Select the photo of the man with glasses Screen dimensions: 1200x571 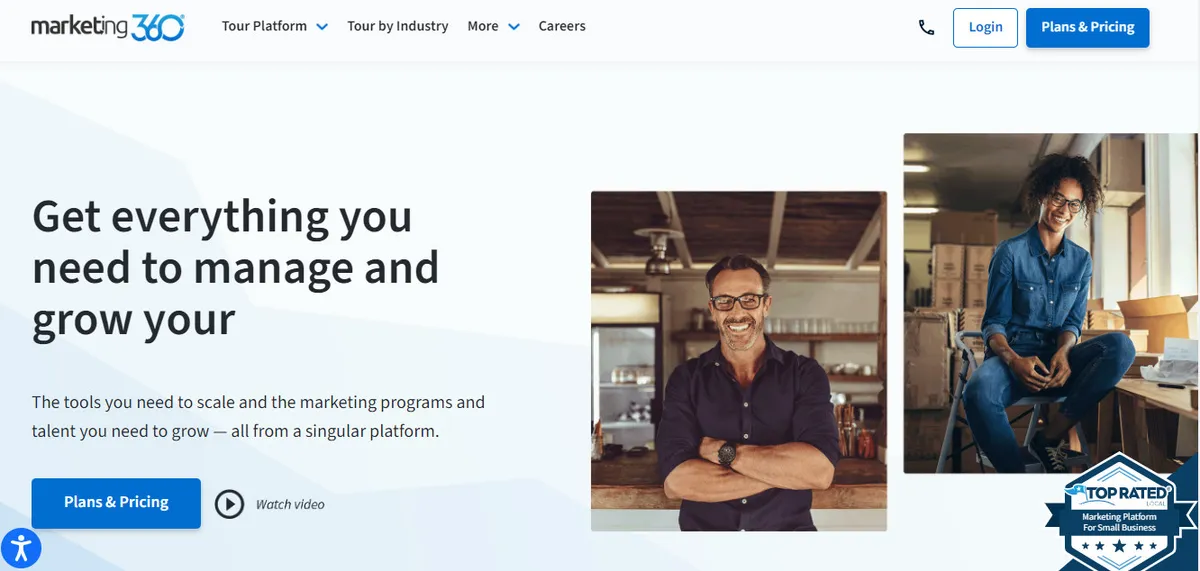click(738, 360)
